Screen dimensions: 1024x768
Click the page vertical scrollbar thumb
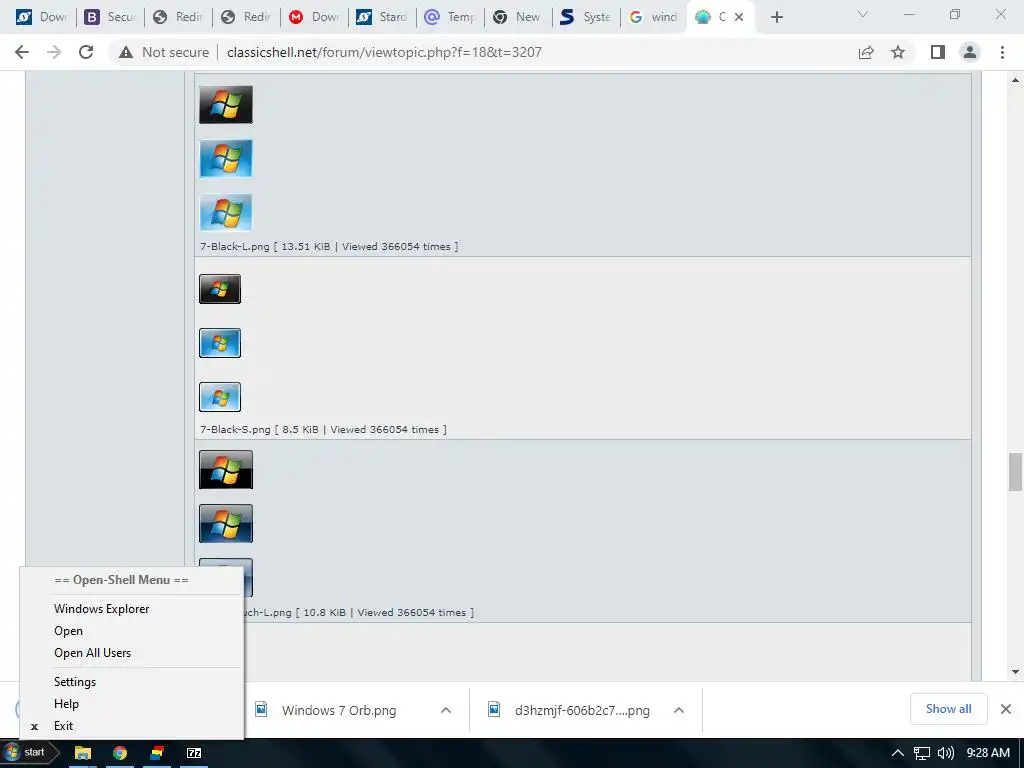click(1015, 472)
